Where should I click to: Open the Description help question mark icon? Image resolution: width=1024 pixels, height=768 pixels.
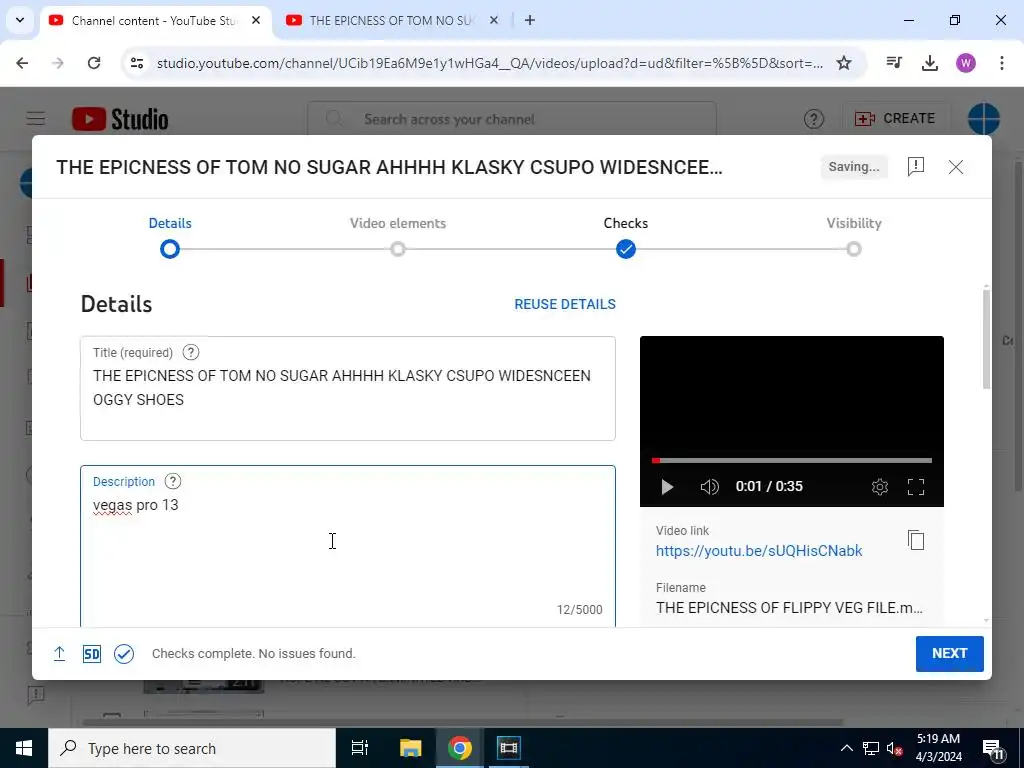click(x=172, y=481)
